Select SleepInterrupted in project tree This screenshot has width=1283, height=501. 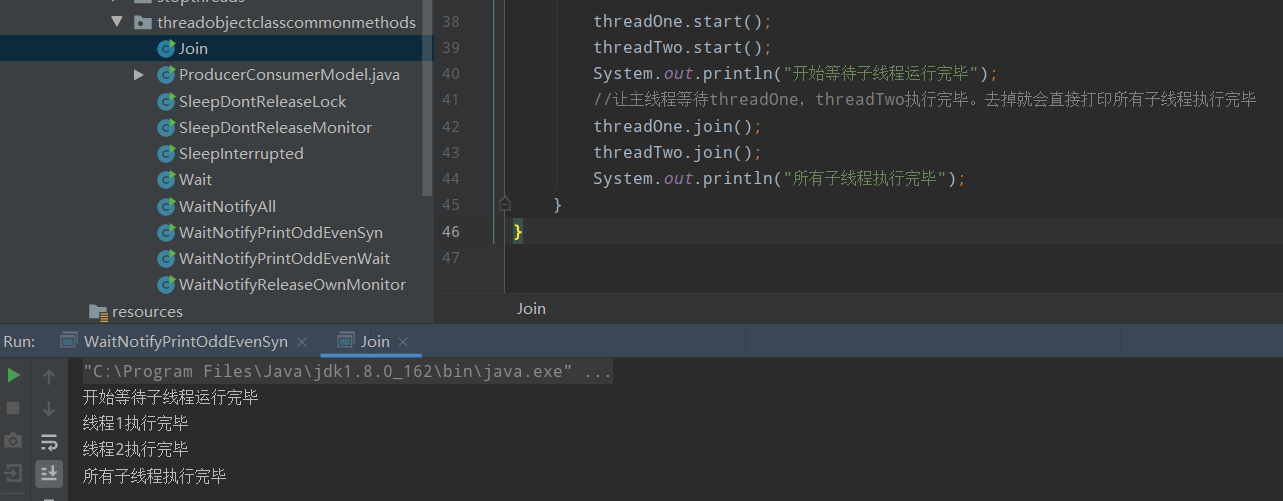pyautogui.click(x=241, y=153)
